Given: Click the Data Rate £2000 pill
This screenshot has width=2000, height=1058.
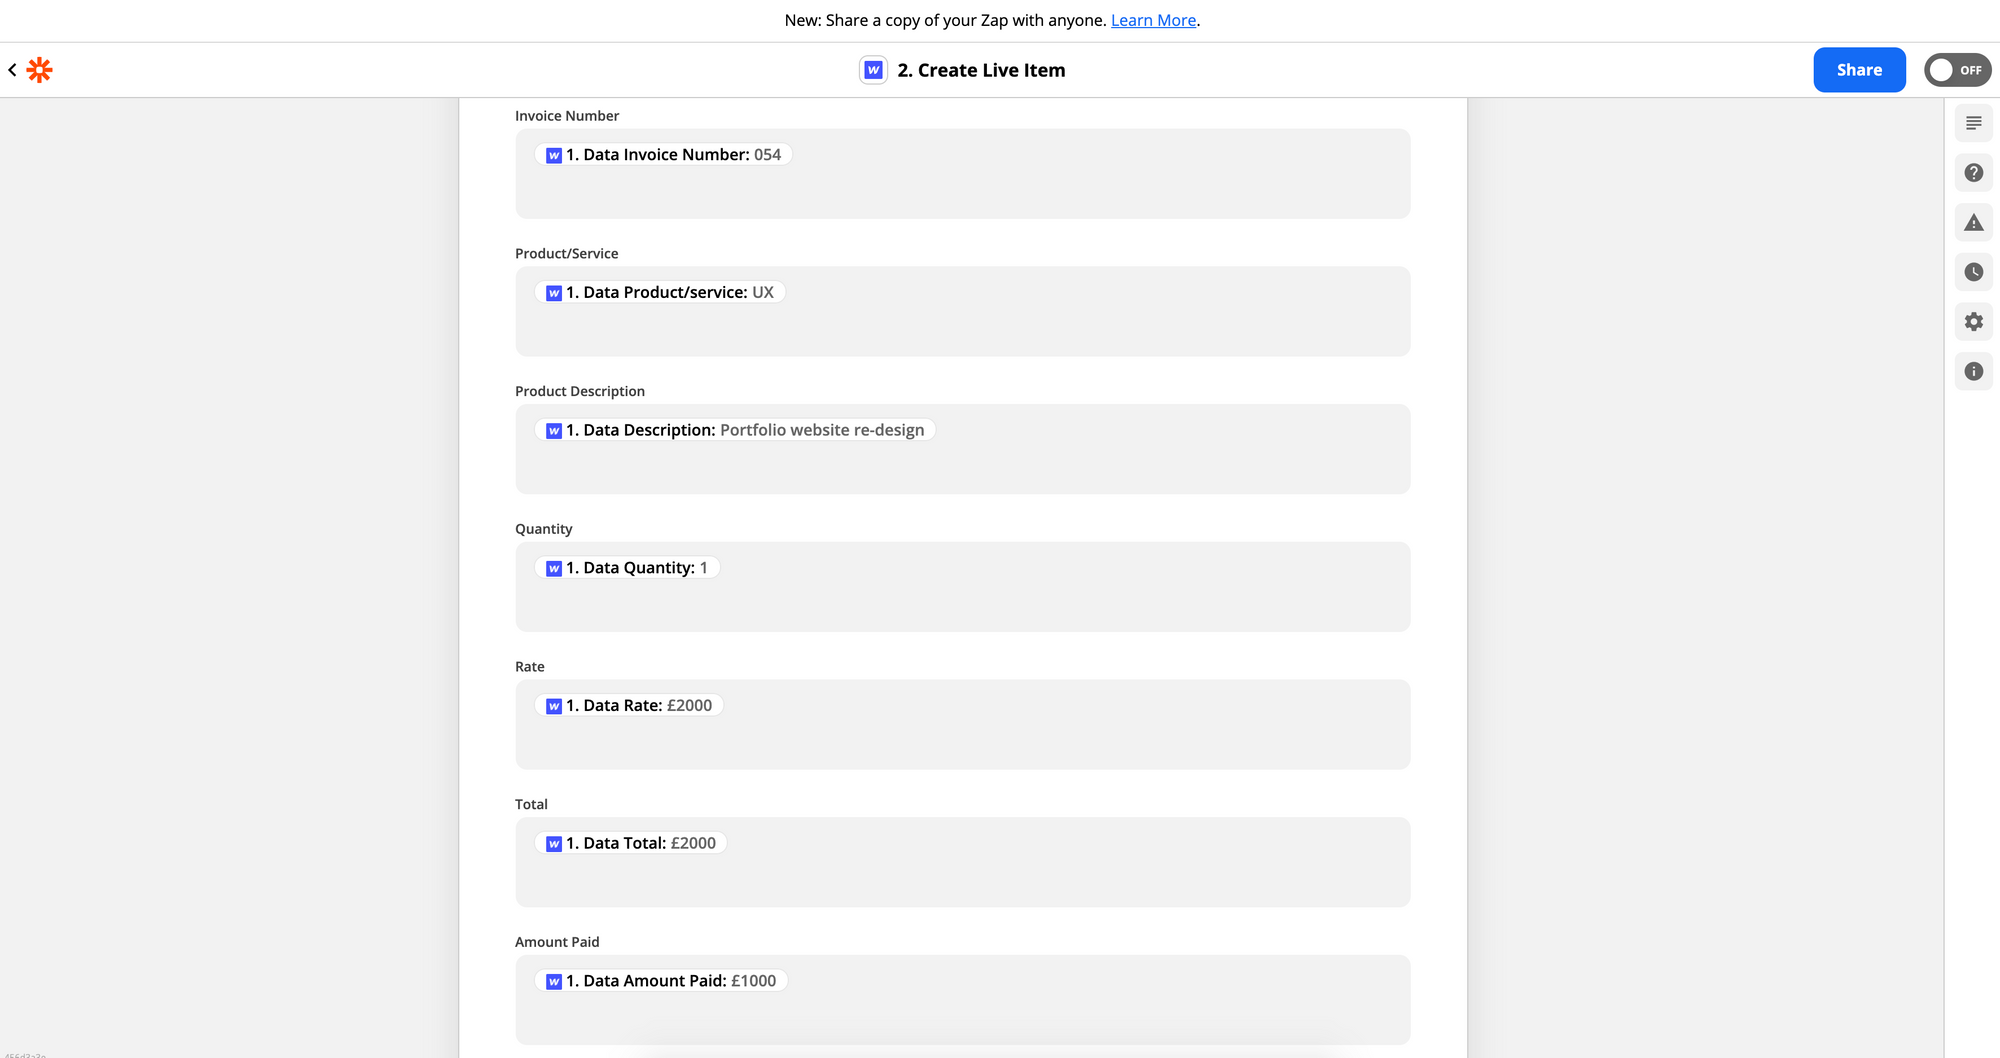Looking at the screenshot, I should (x=629, y=705).
